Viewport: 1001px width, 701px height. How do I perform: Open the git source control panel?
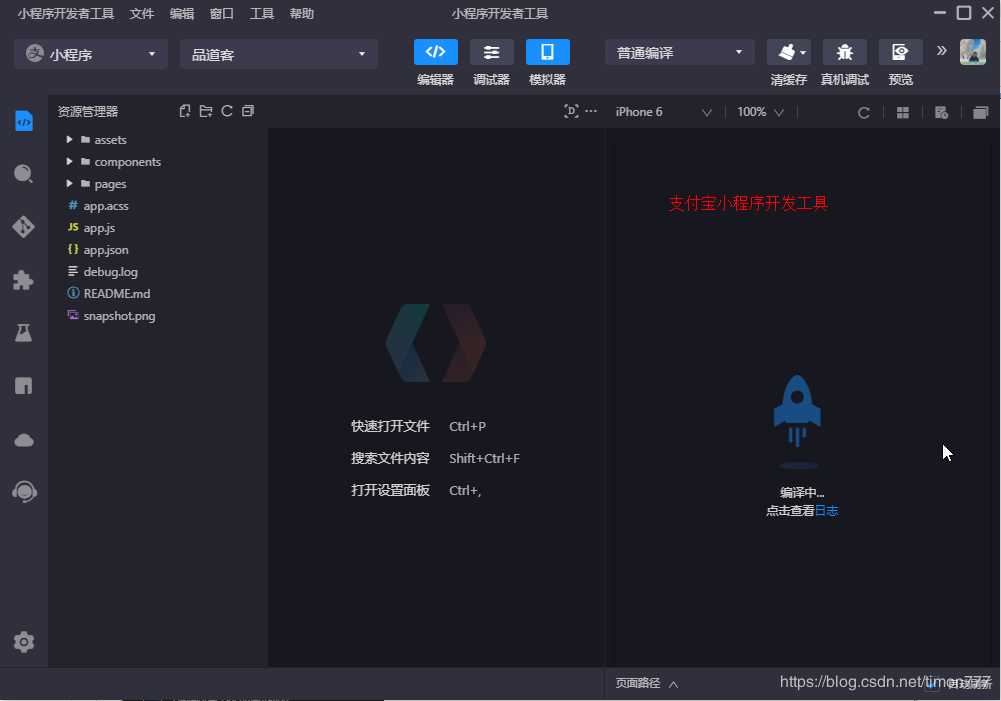point(24,227)
